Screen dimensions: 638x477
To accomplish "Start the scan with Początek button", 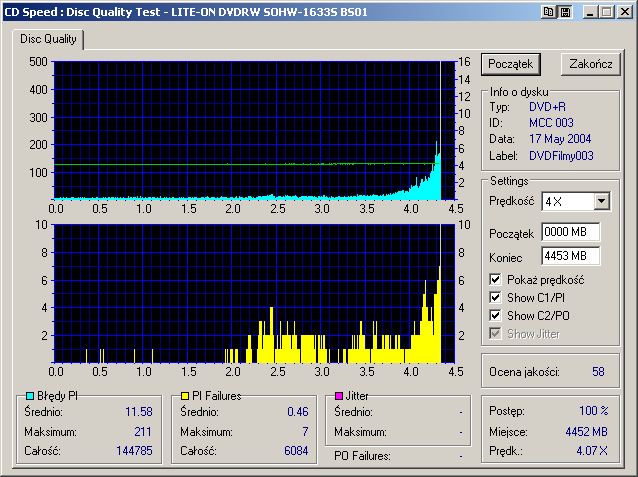I will click(x=511, y=64).
